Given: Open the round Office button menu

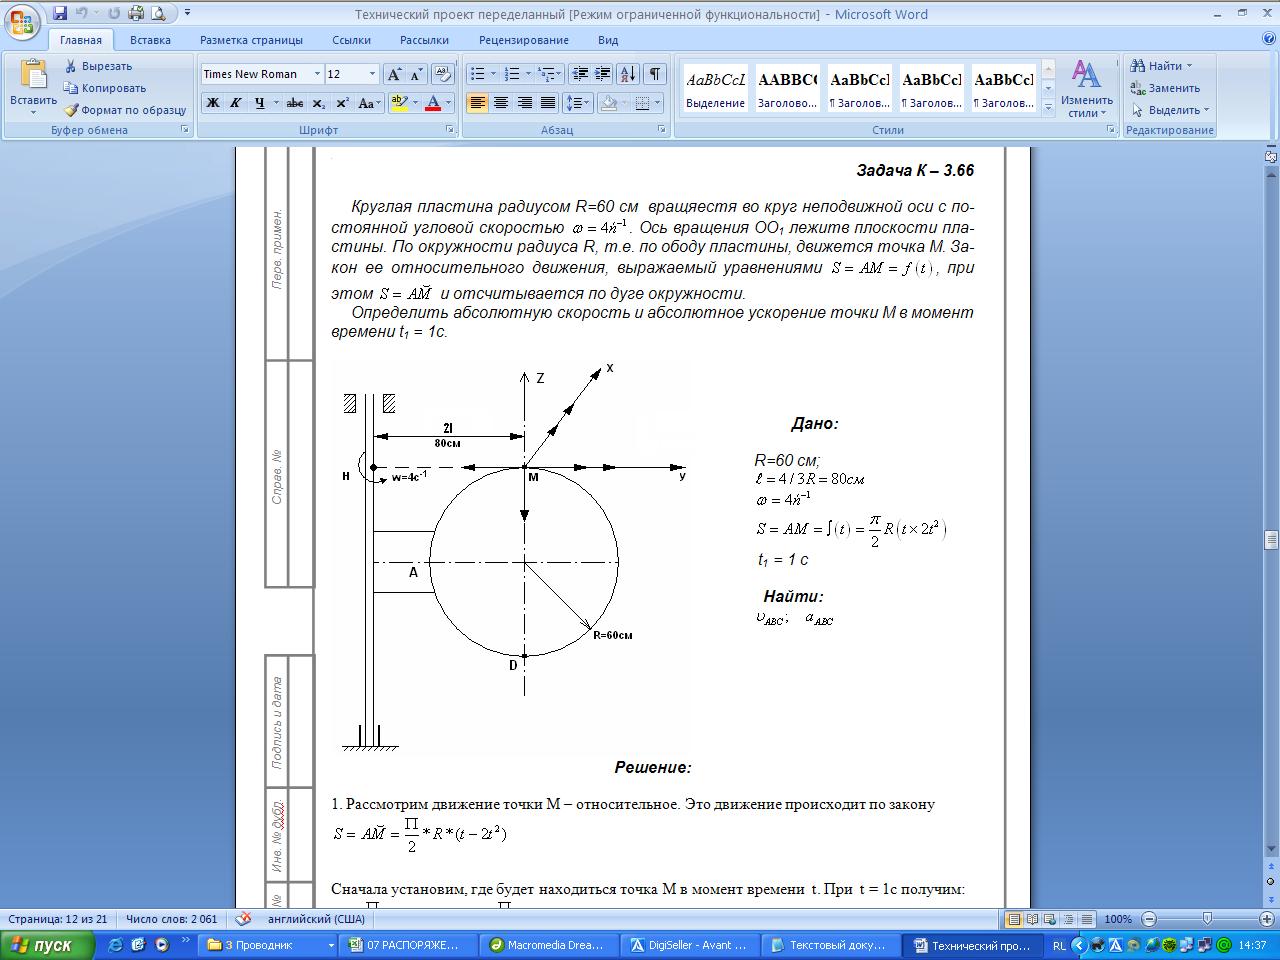Looking at the screenshot, I should (x=23, y=22).
